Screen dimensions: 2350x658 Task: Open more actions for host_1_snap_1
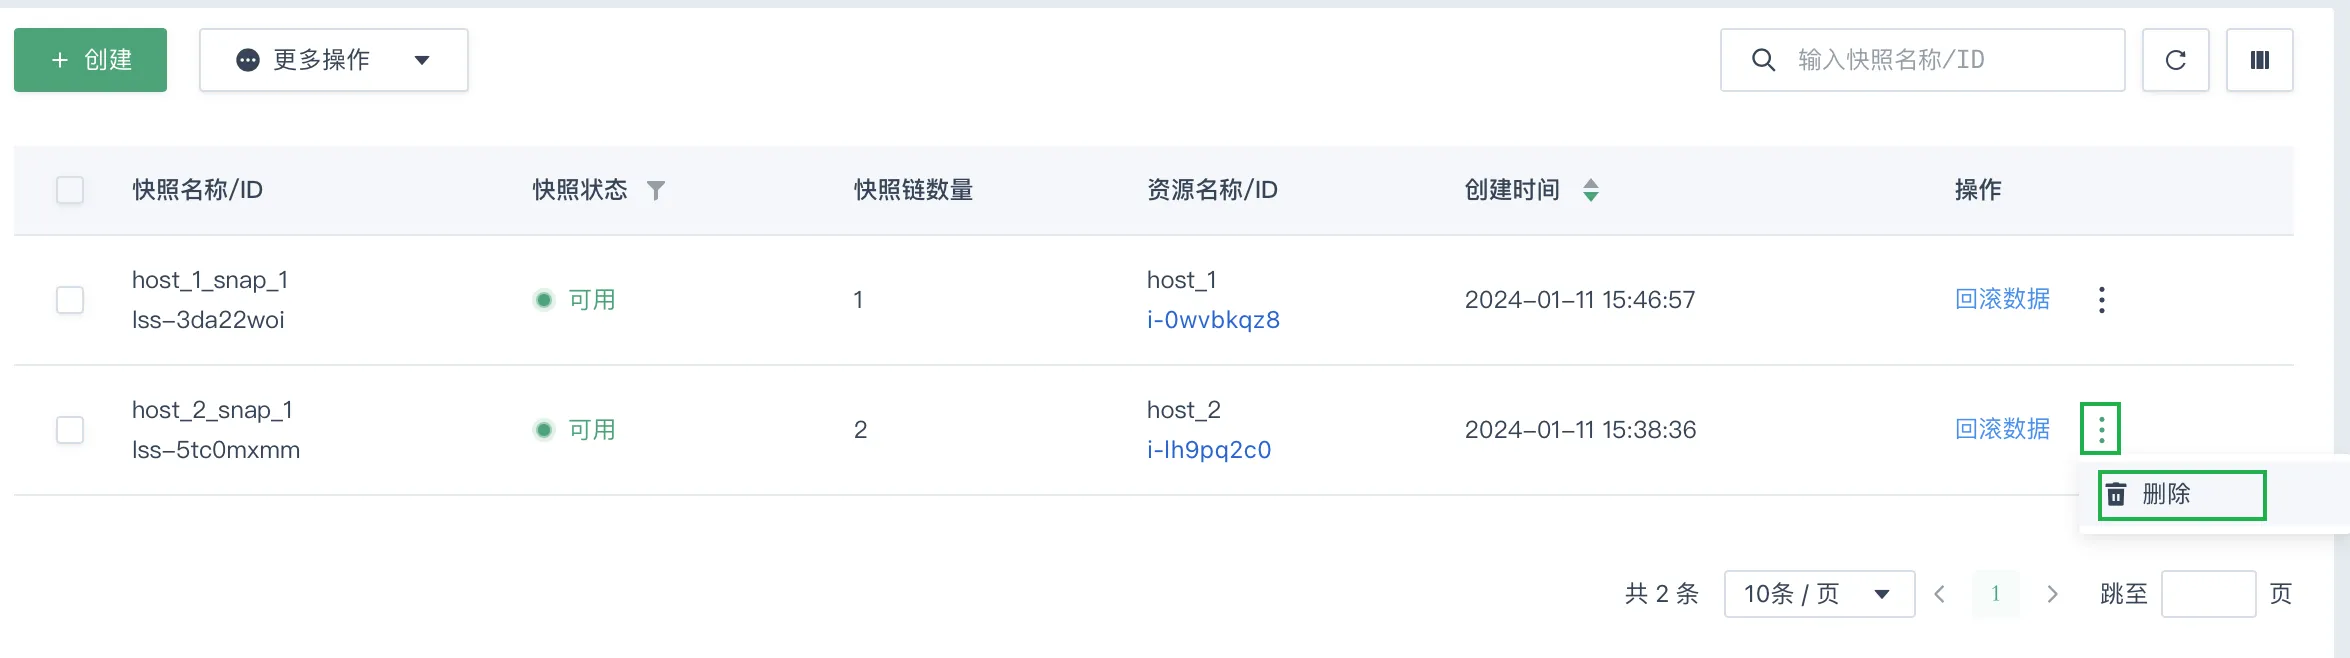2101,300
